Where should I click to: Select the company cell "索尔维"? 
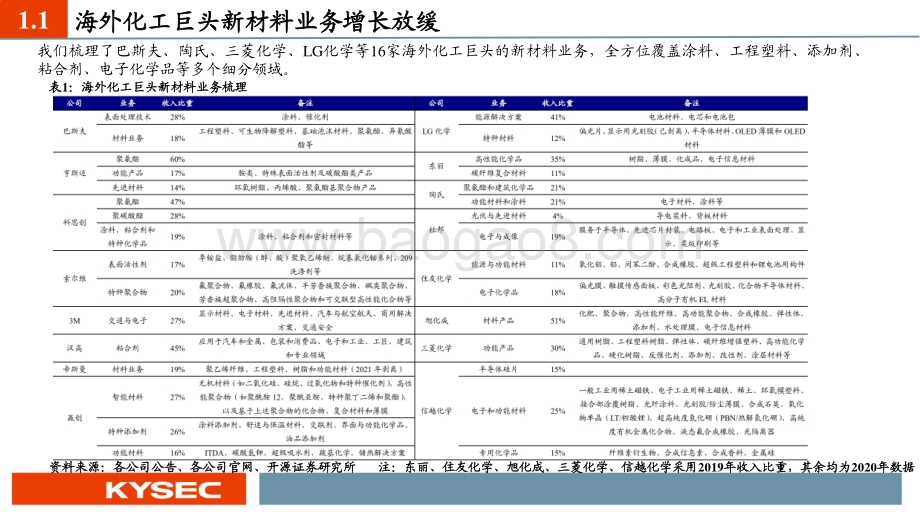pos(75,279)
